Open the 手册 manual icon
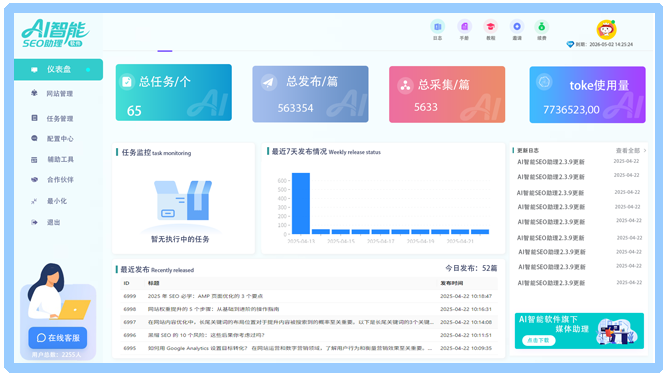663x378 pixels. (464, 27)
